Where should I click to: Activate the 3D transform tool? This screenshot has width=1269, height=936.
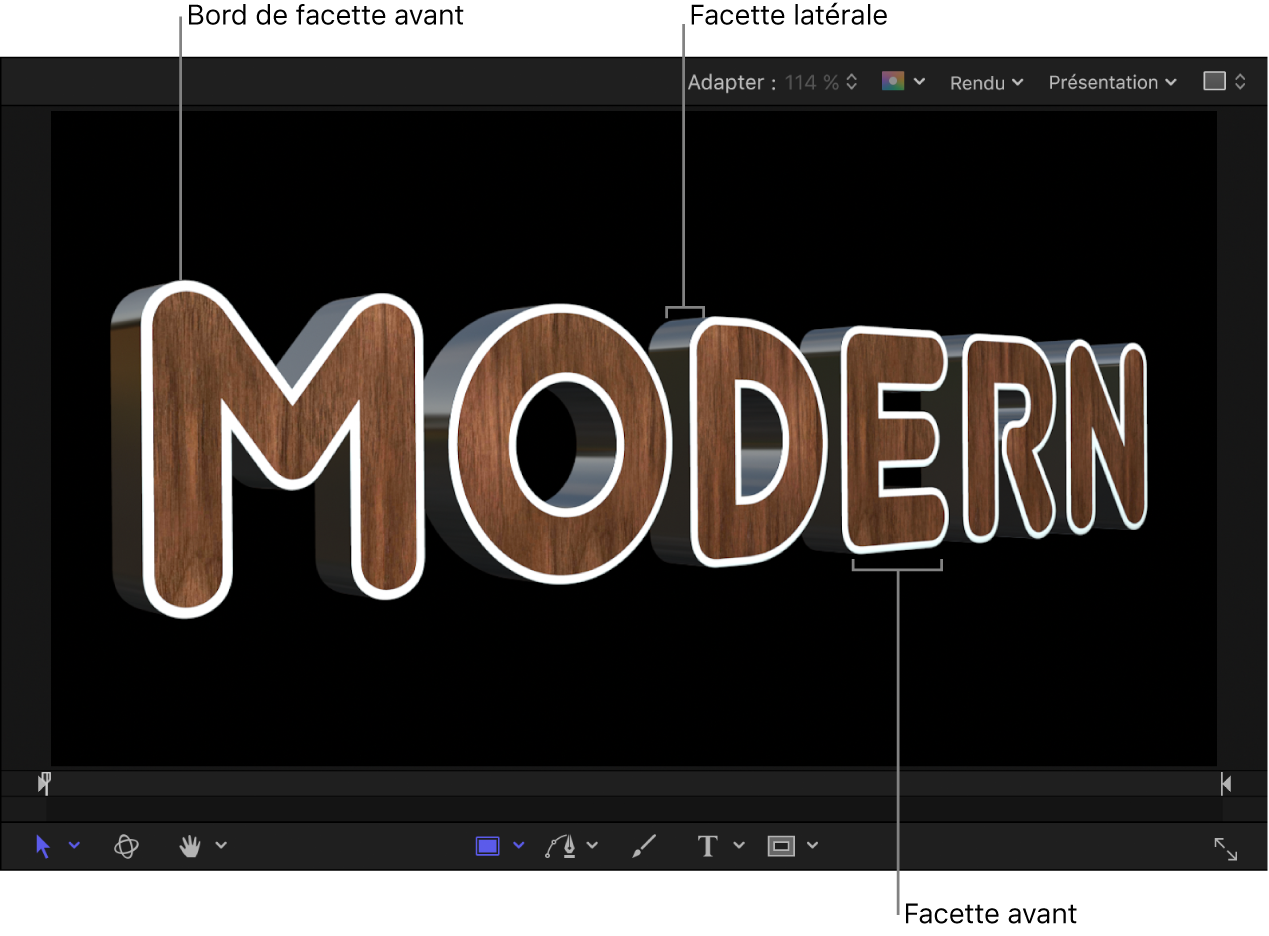126,845
